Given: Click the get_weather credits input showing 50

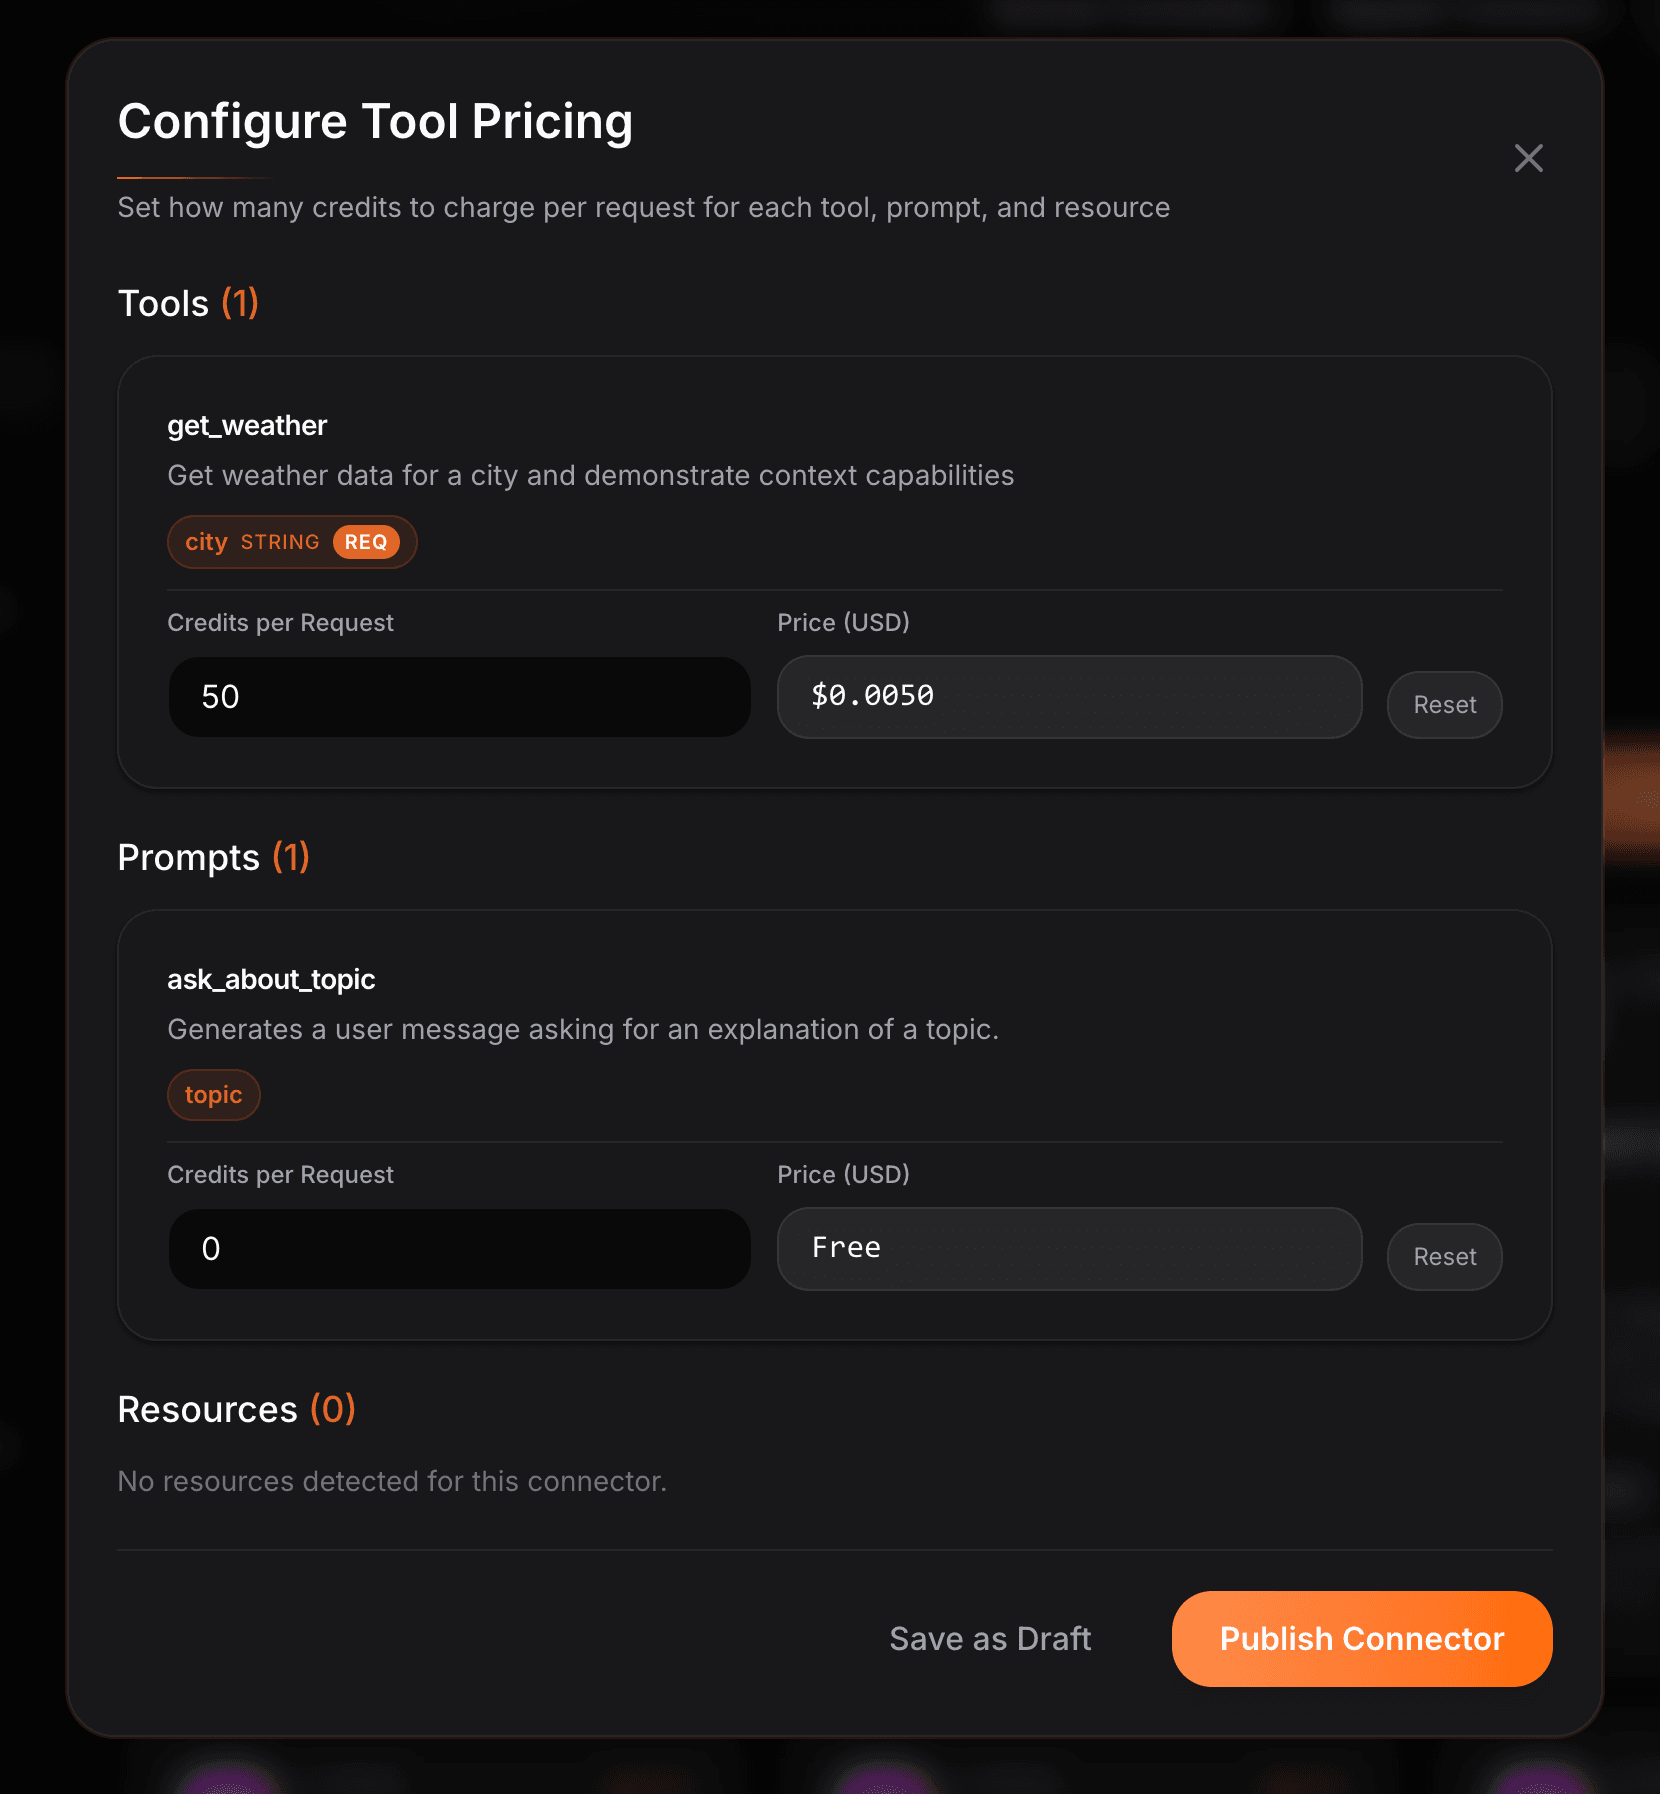Looking at the screenshot, I should pyautogui.click(x=459, y=696).
